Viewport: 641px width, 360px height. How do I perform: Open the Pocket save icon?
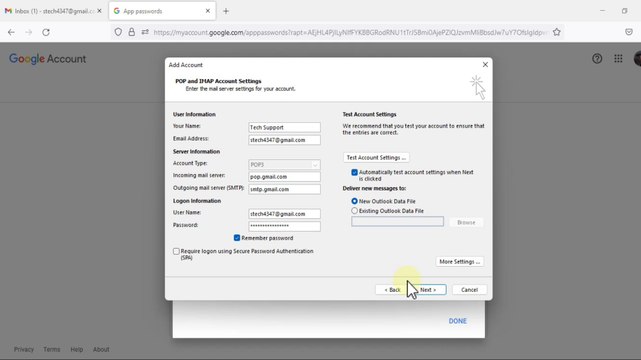coord(629,32)
